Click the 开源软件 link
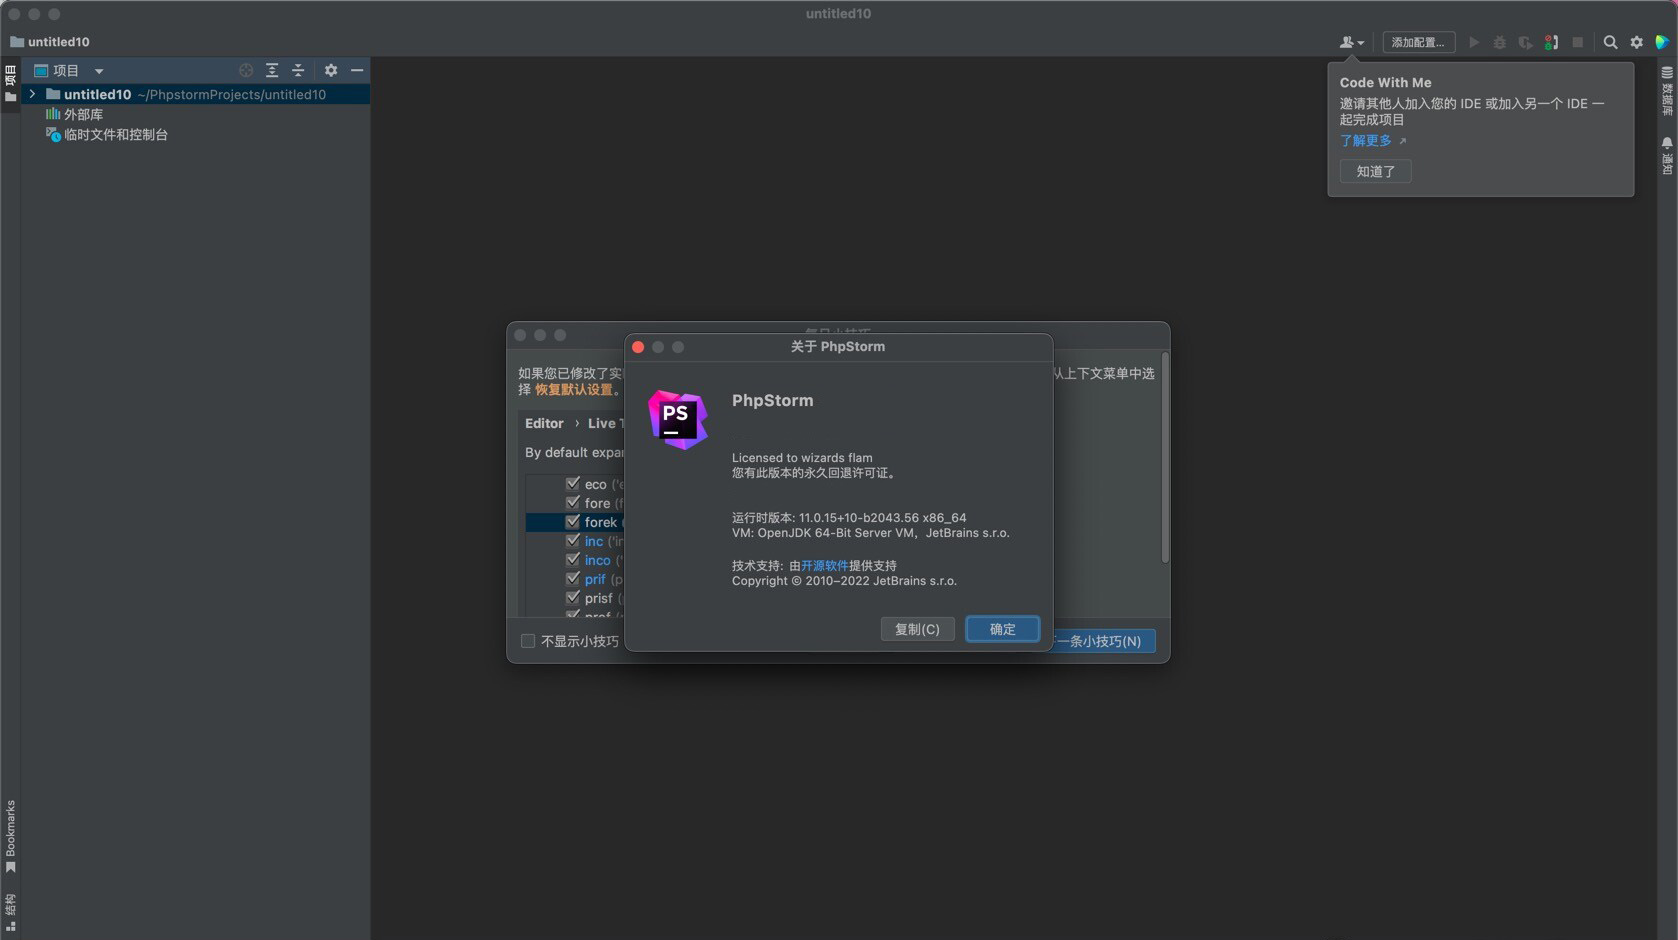Viewport: 1678px width, 940px height. pos(824,565)
